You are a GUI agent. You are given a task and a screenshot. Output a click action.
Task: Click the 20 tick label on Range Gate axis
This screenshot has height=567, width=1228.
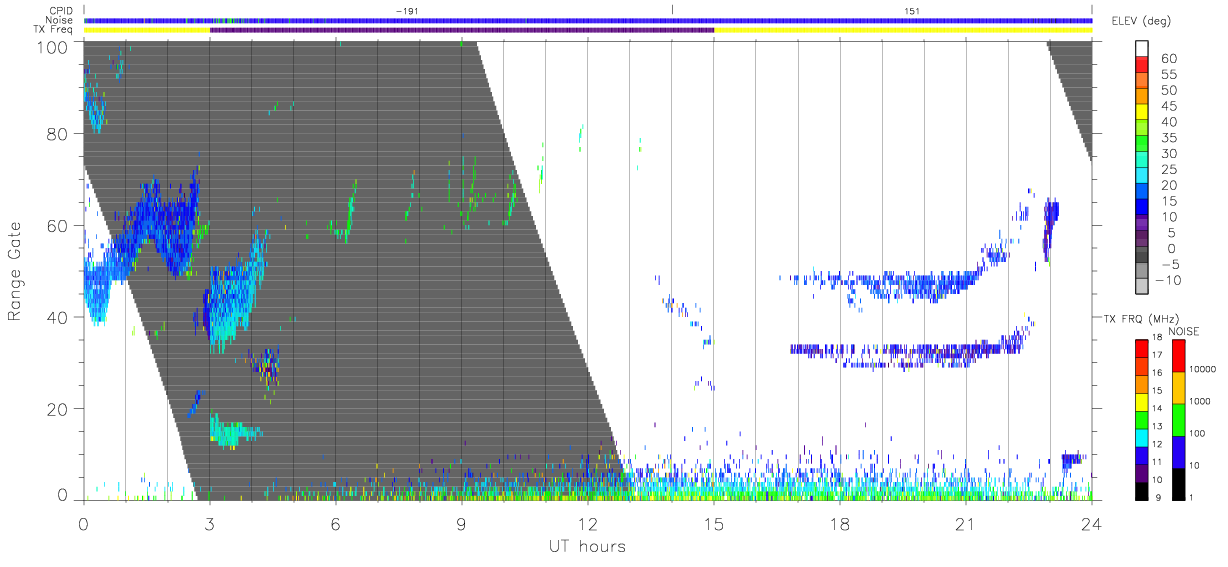click(x=58, y=409)
